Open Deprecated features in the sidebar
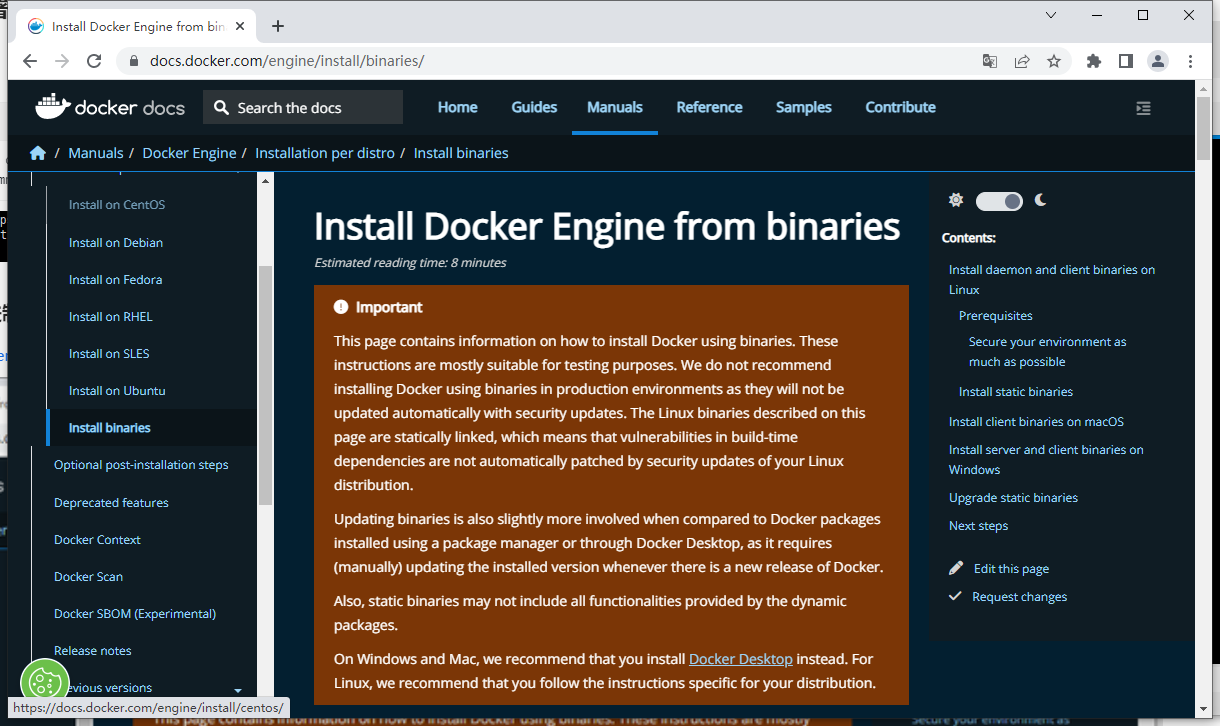 (111, 502)
